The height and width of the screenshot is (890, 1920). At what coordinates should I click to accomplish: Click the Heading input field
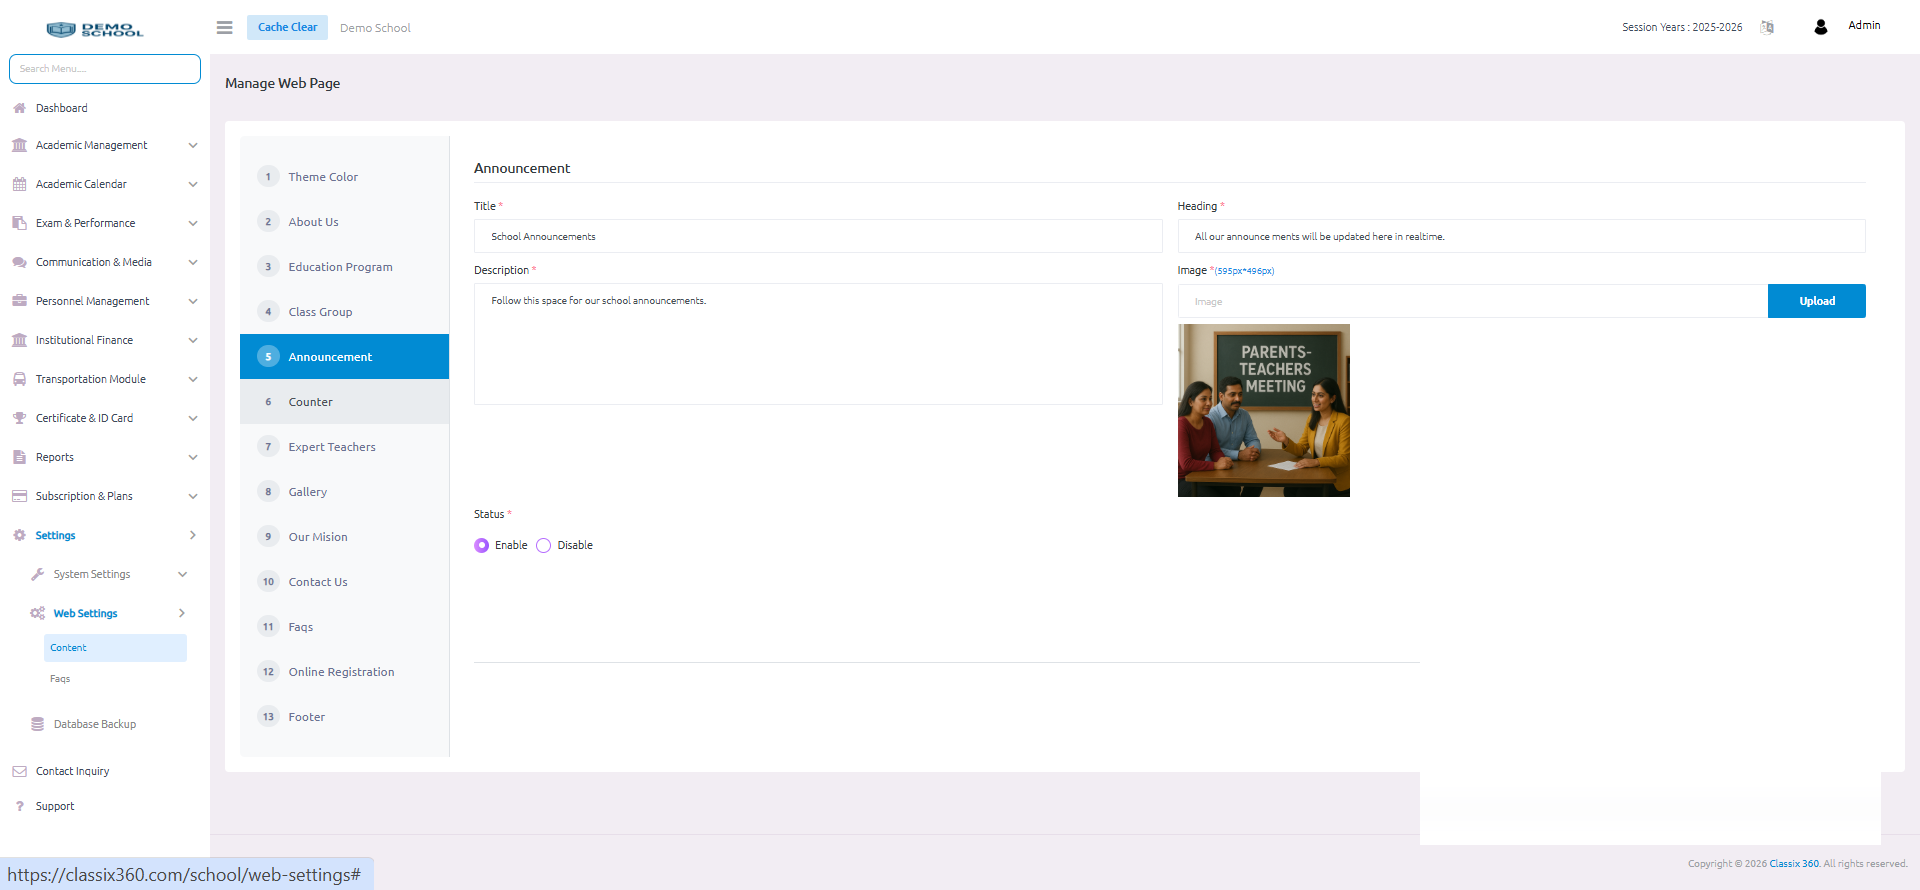(1521, 237)
